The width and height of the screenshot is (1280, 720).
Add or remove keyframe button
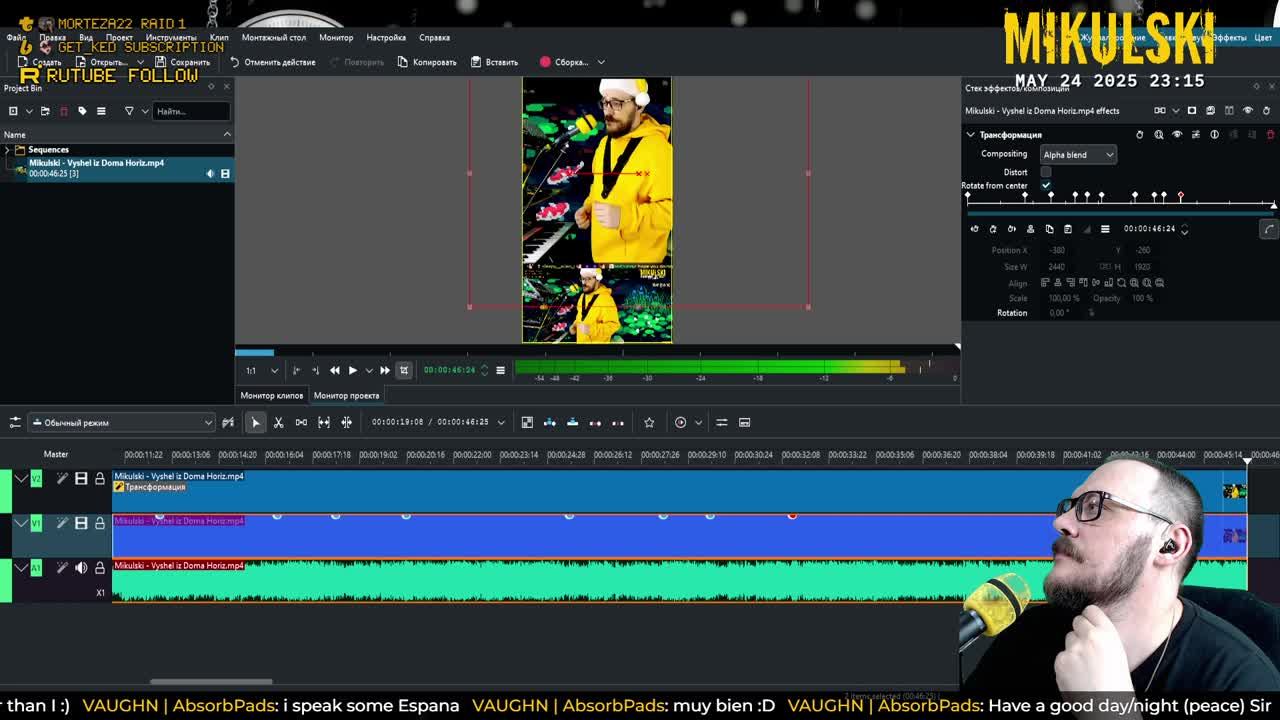993,229
